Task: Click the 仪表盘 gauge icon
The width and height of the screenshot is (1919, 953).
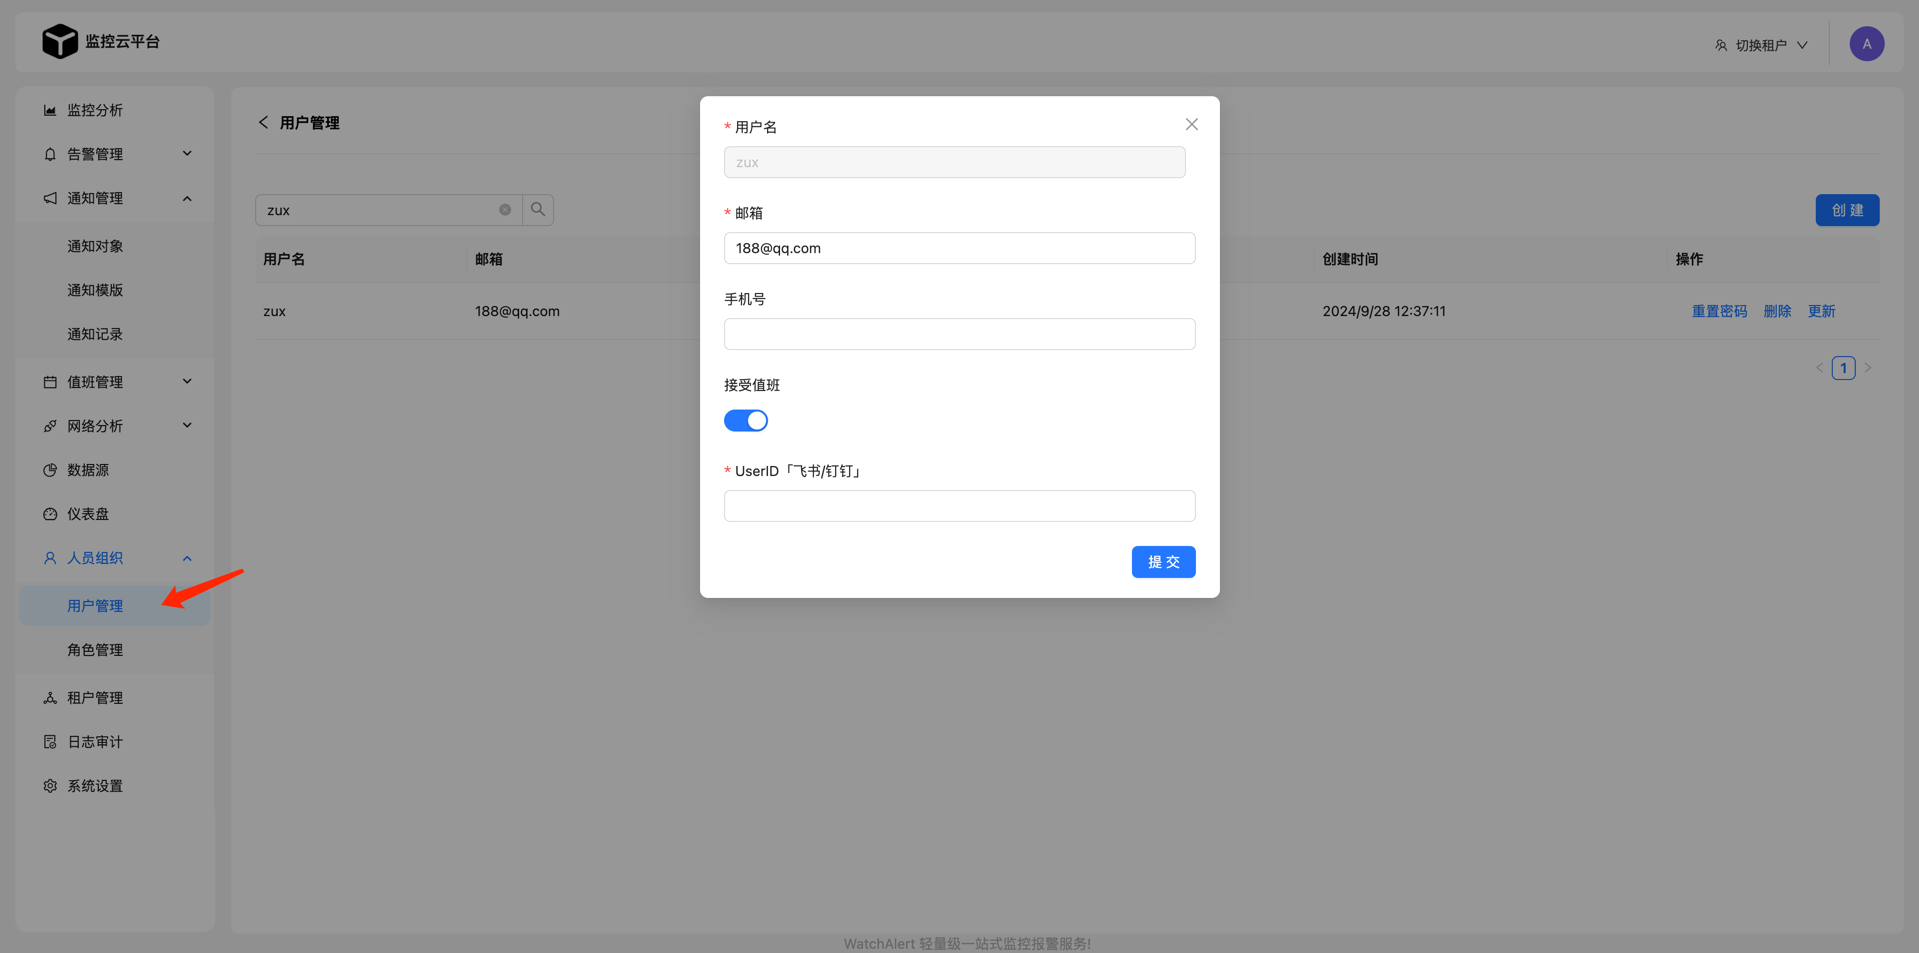Action: click(x=50, y=514)
